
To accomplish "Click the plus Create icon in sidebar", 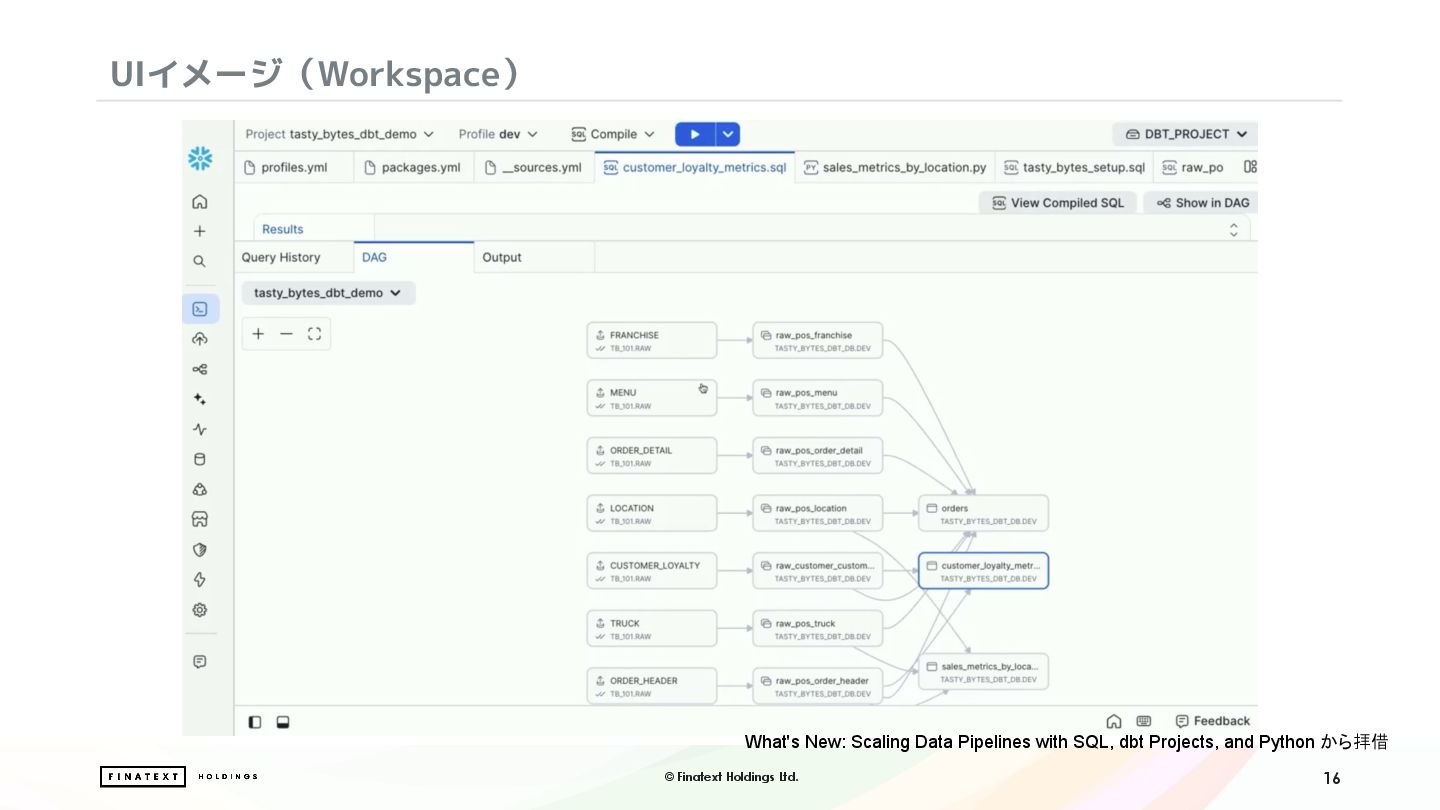I will tap(200, 231).
